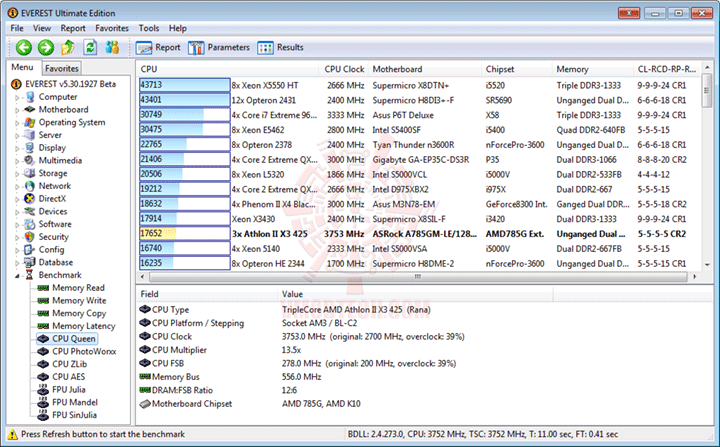The height and width of the screenshot is (447, 720).
Task: Select the Software disc icon
Action: [30, 224]
